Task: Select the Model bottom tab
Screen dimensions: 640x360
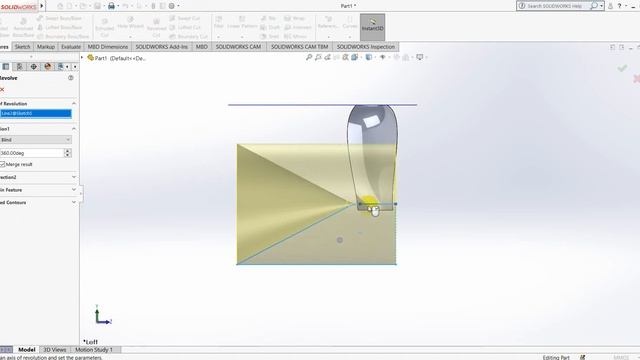Action: pyautogui.click(x=27, y=350)
